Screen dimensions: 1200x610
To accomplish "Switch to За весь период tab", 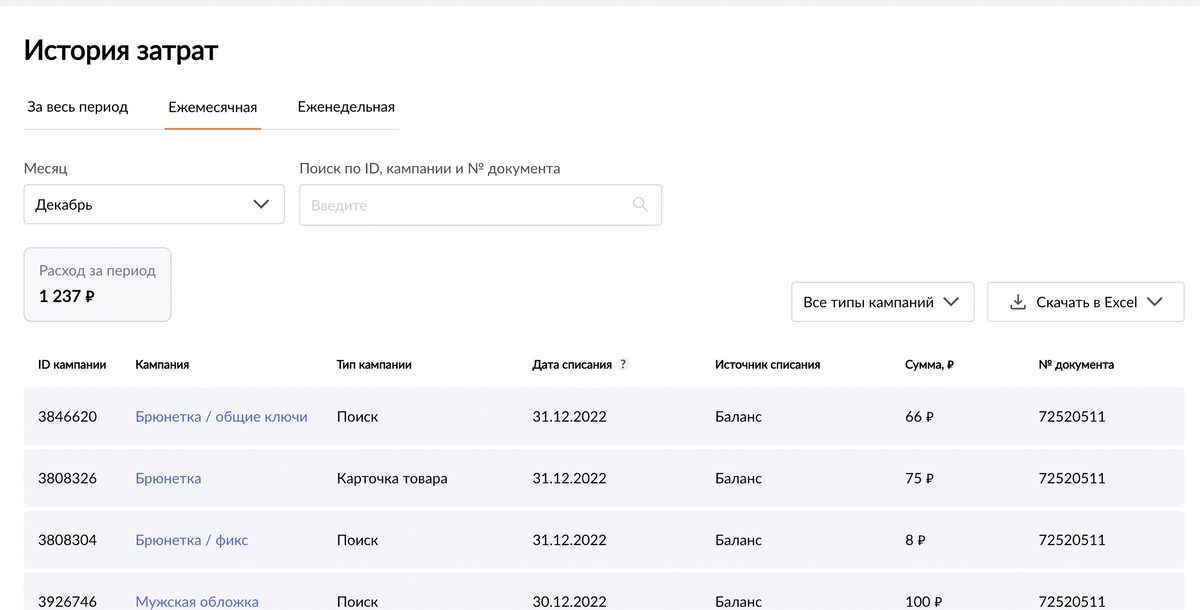I will [78, 107].
